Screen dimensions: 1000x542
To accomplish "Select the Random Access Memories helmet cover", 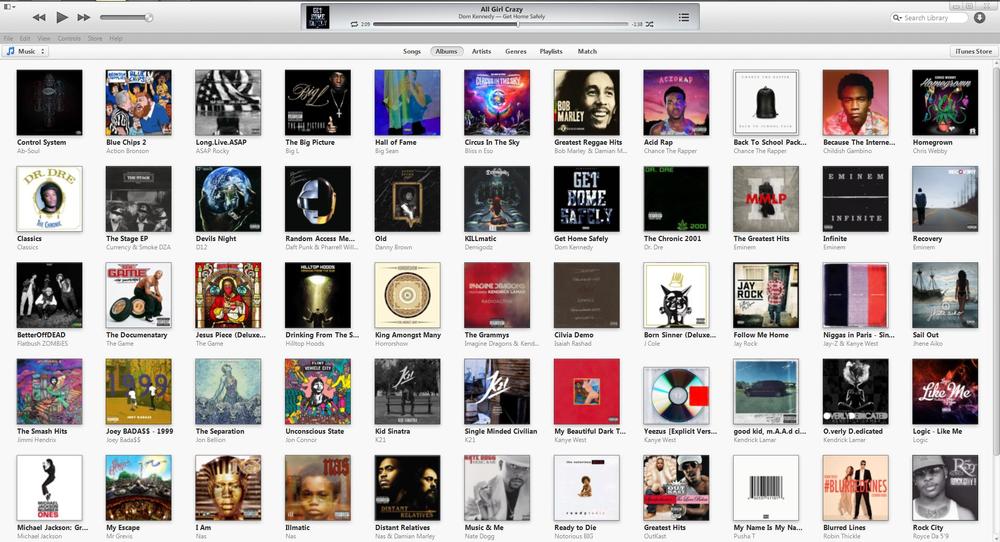I will click(318, 199).
